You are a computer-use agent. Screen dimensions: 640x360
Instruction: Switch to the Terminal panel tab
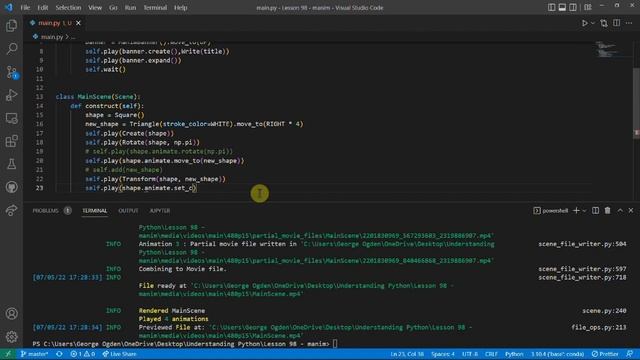click(x=94, y=211)
